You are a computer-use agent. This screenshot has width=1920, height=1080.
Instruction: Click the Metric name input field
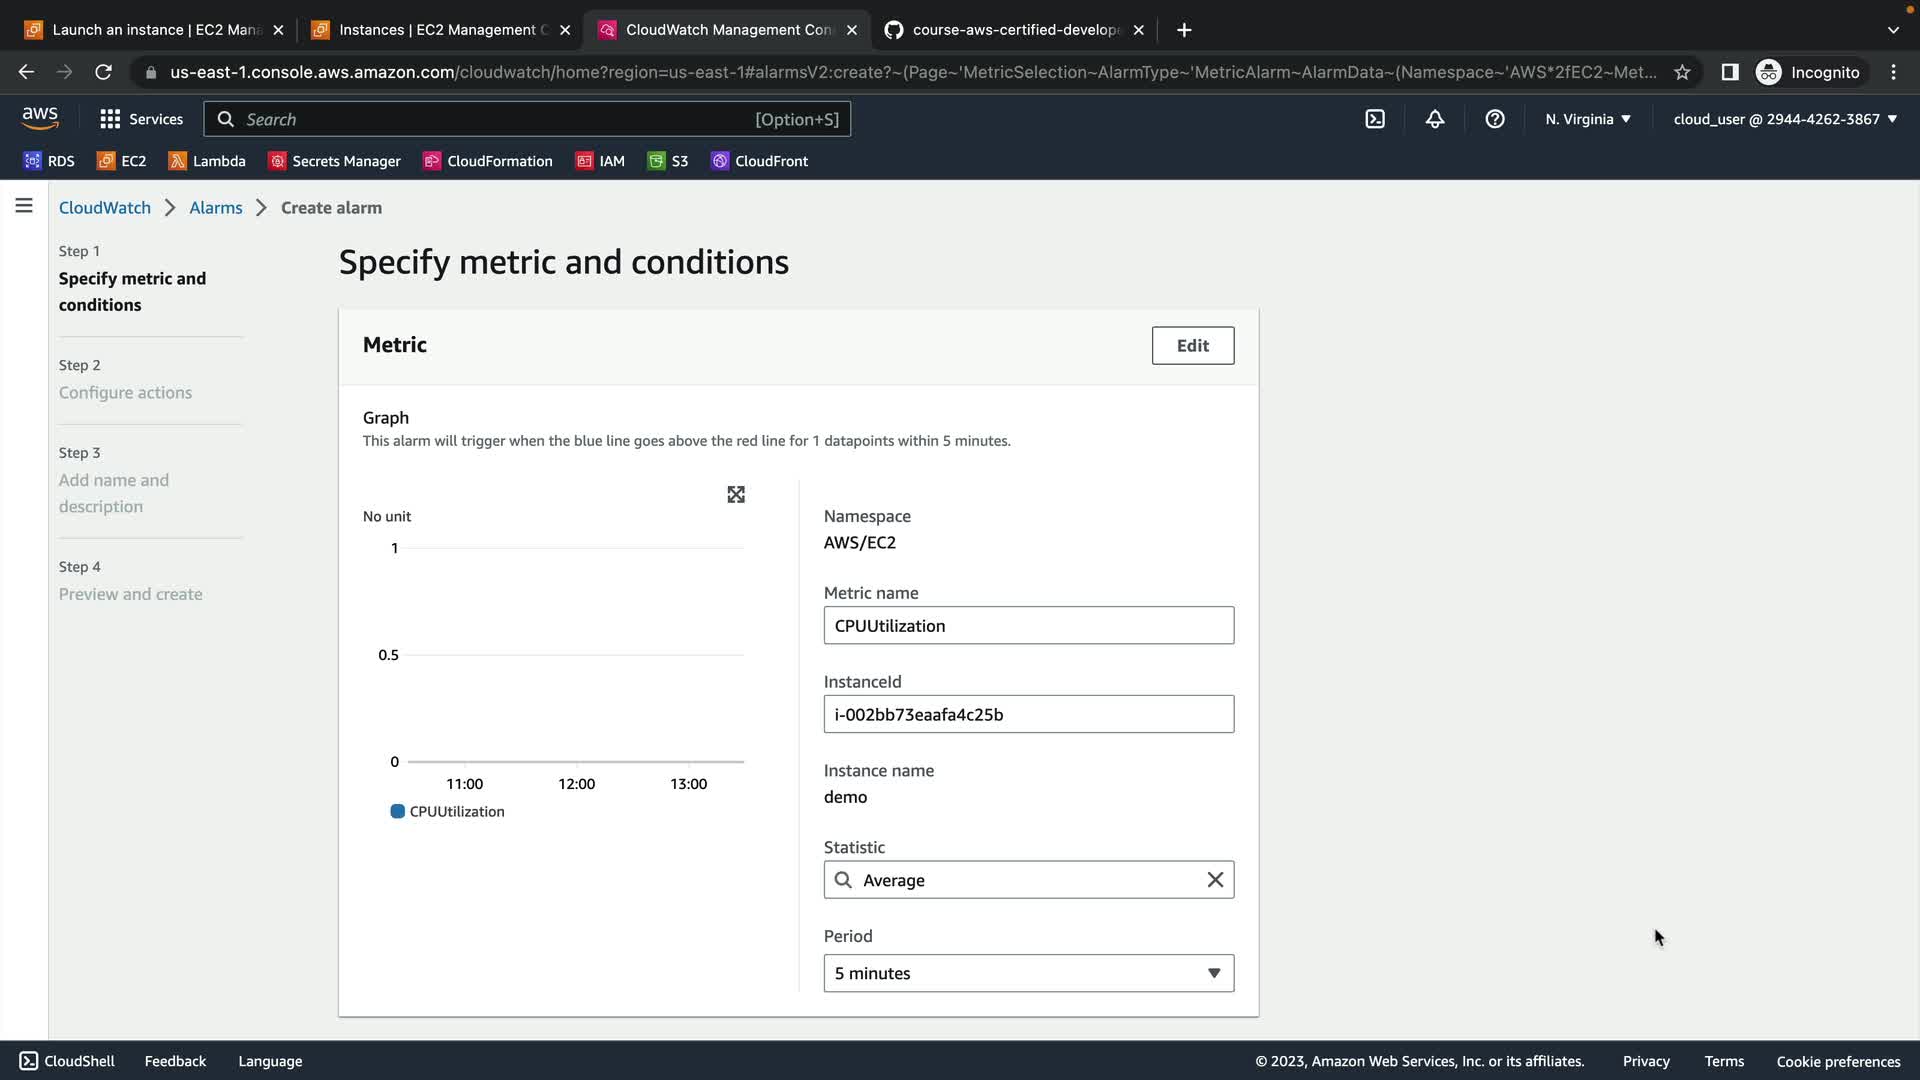(x=1028, y=625)
